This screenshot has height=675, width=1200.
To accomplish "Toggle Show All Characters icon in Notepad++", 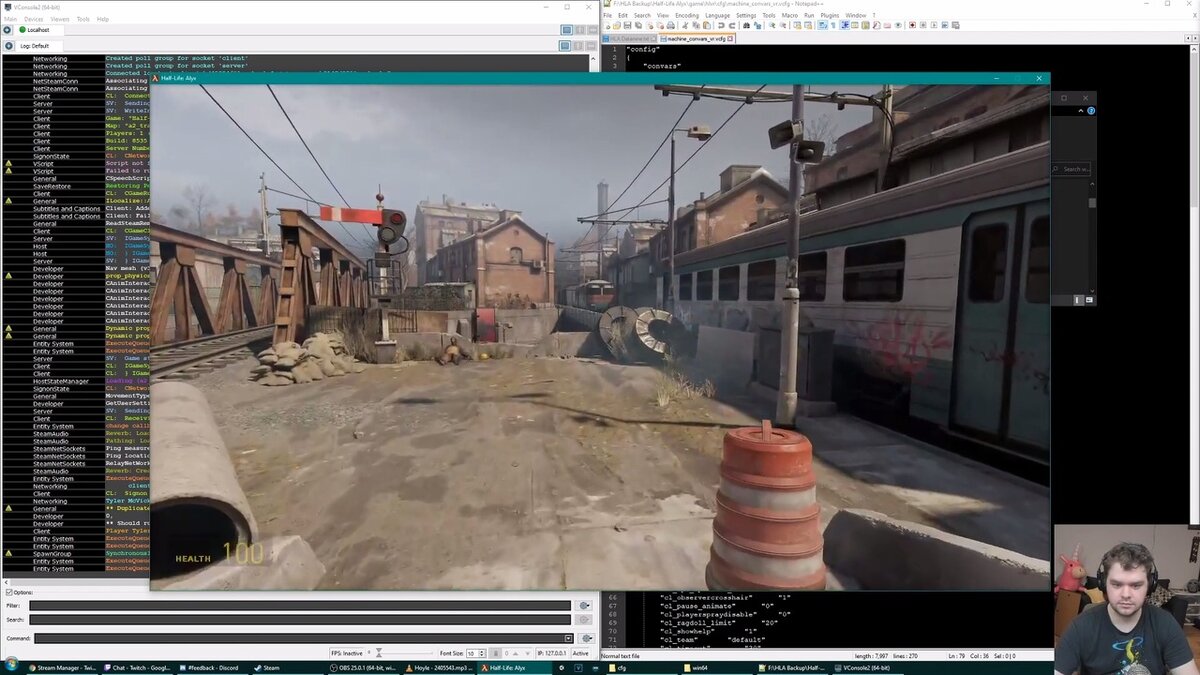I will click(833, 25).
